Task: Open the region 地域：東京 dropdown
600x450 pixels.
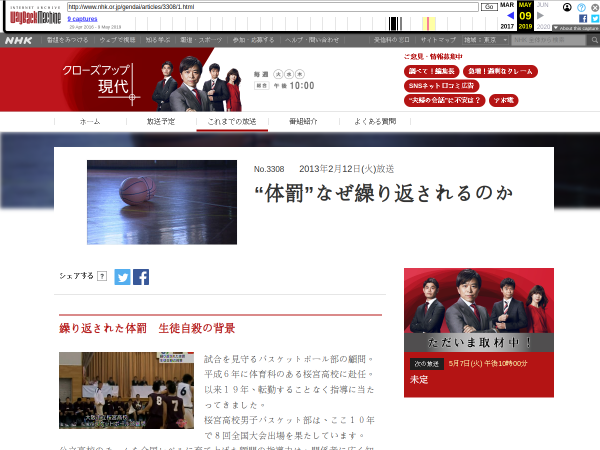Action: (x=485, y=40)
